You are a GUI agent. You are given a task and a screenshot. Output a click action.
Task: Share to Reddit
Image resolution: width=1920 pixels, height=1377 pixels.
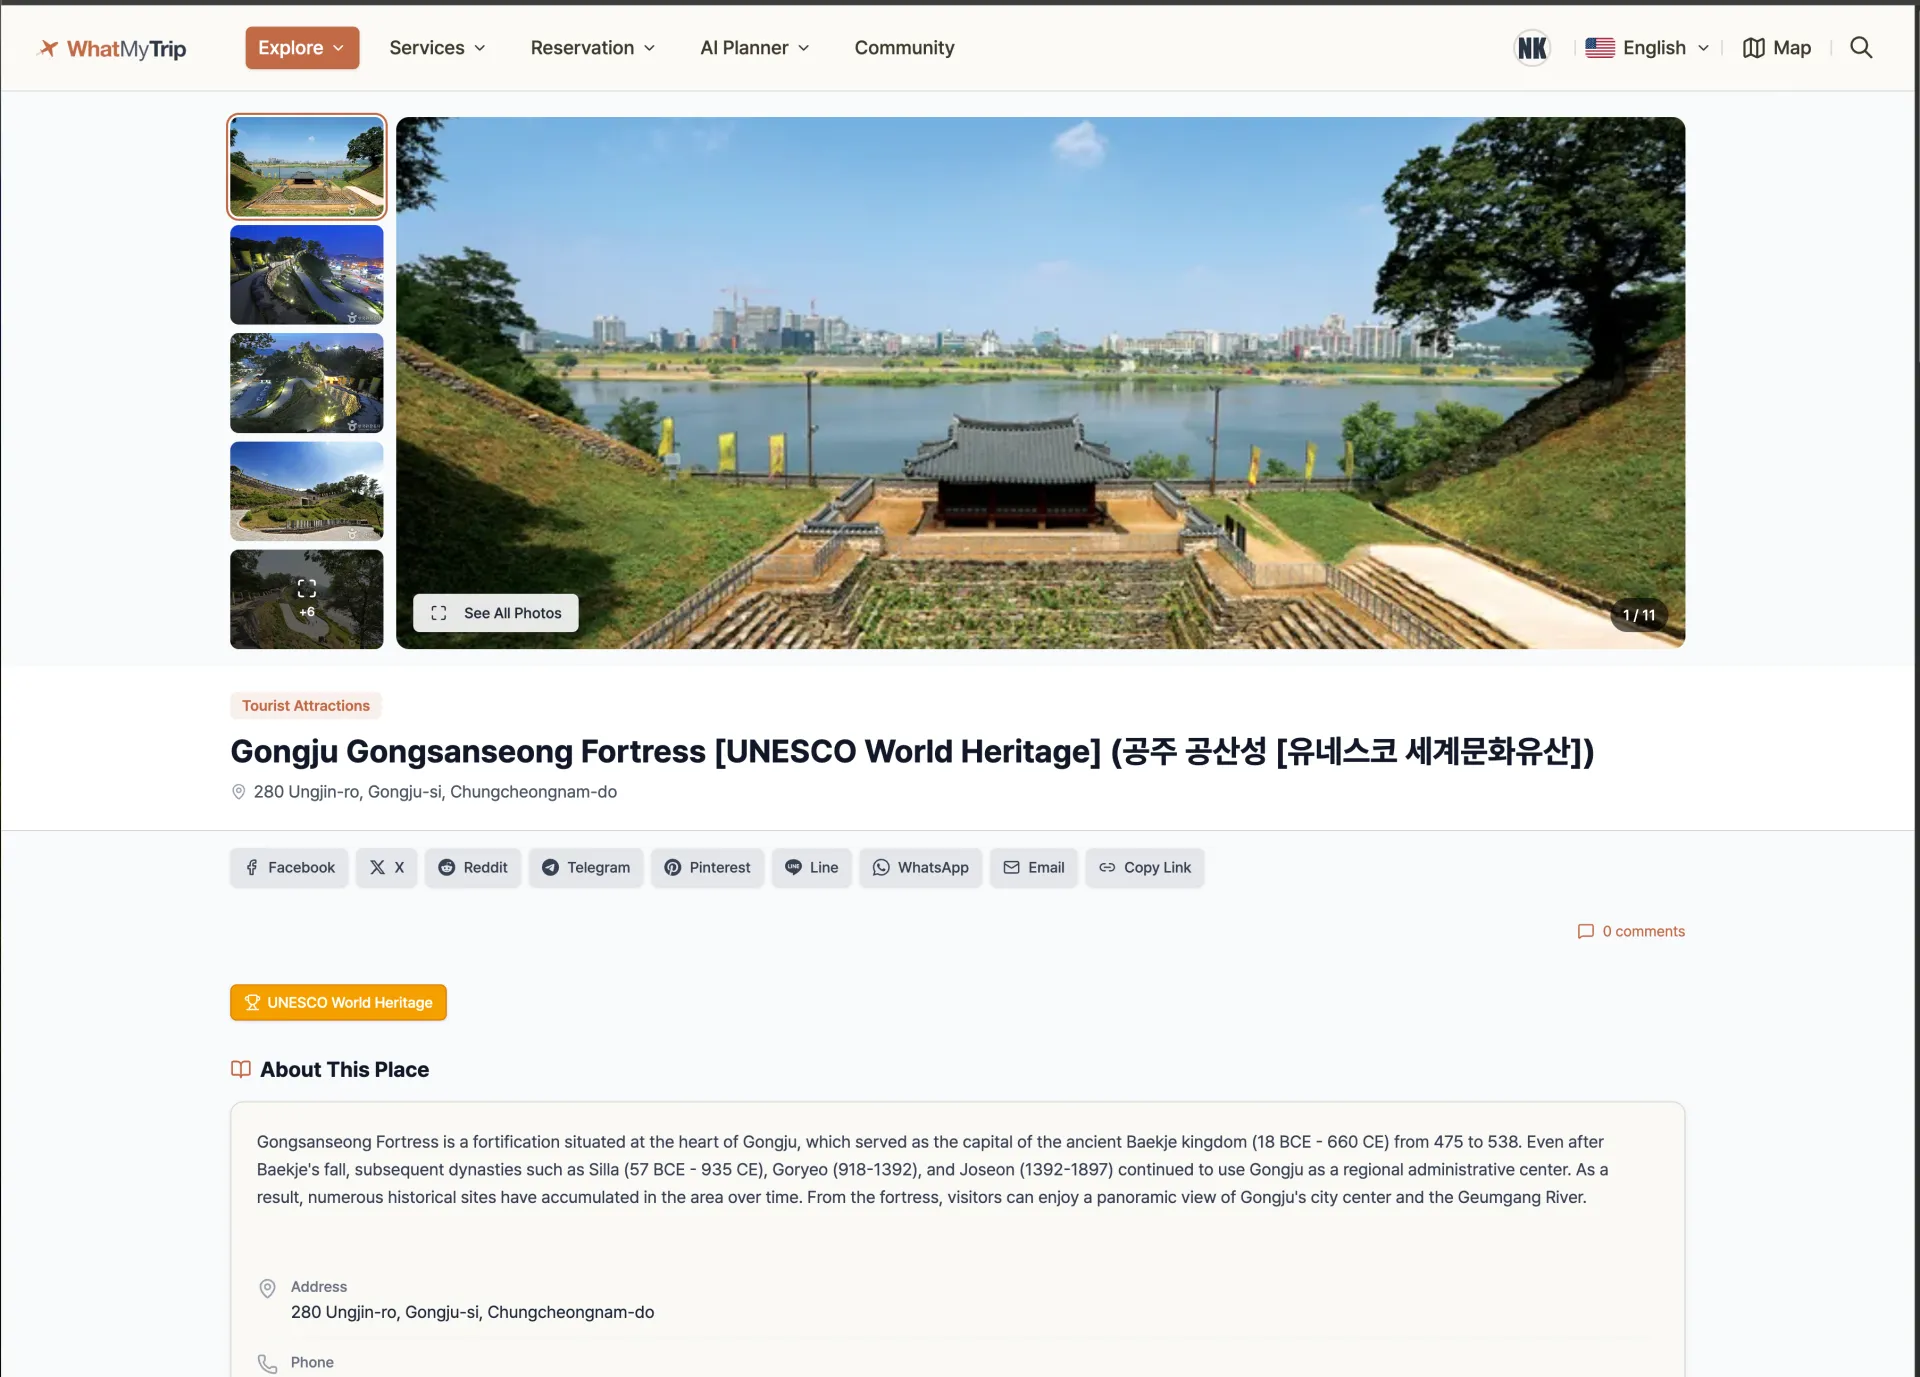(473, 867)
